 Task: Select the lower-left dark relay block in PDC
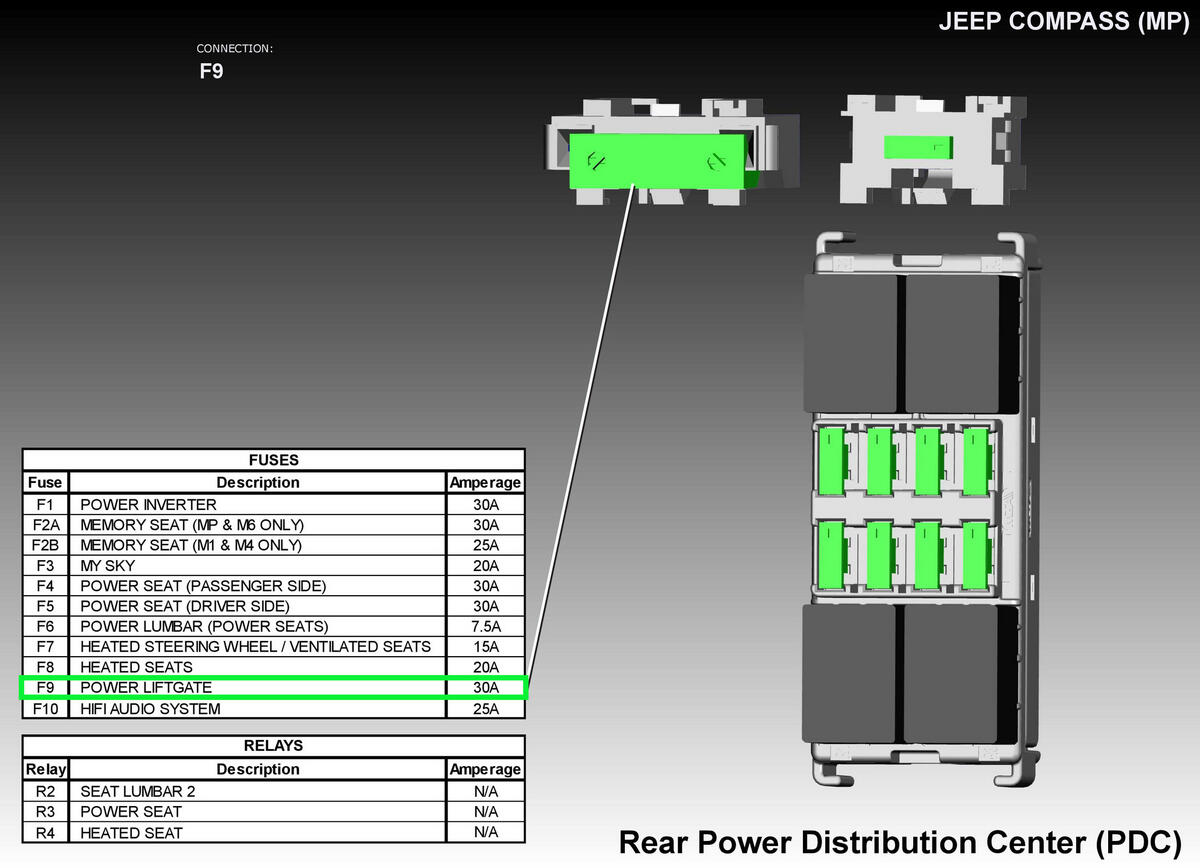tap(852, 673)
